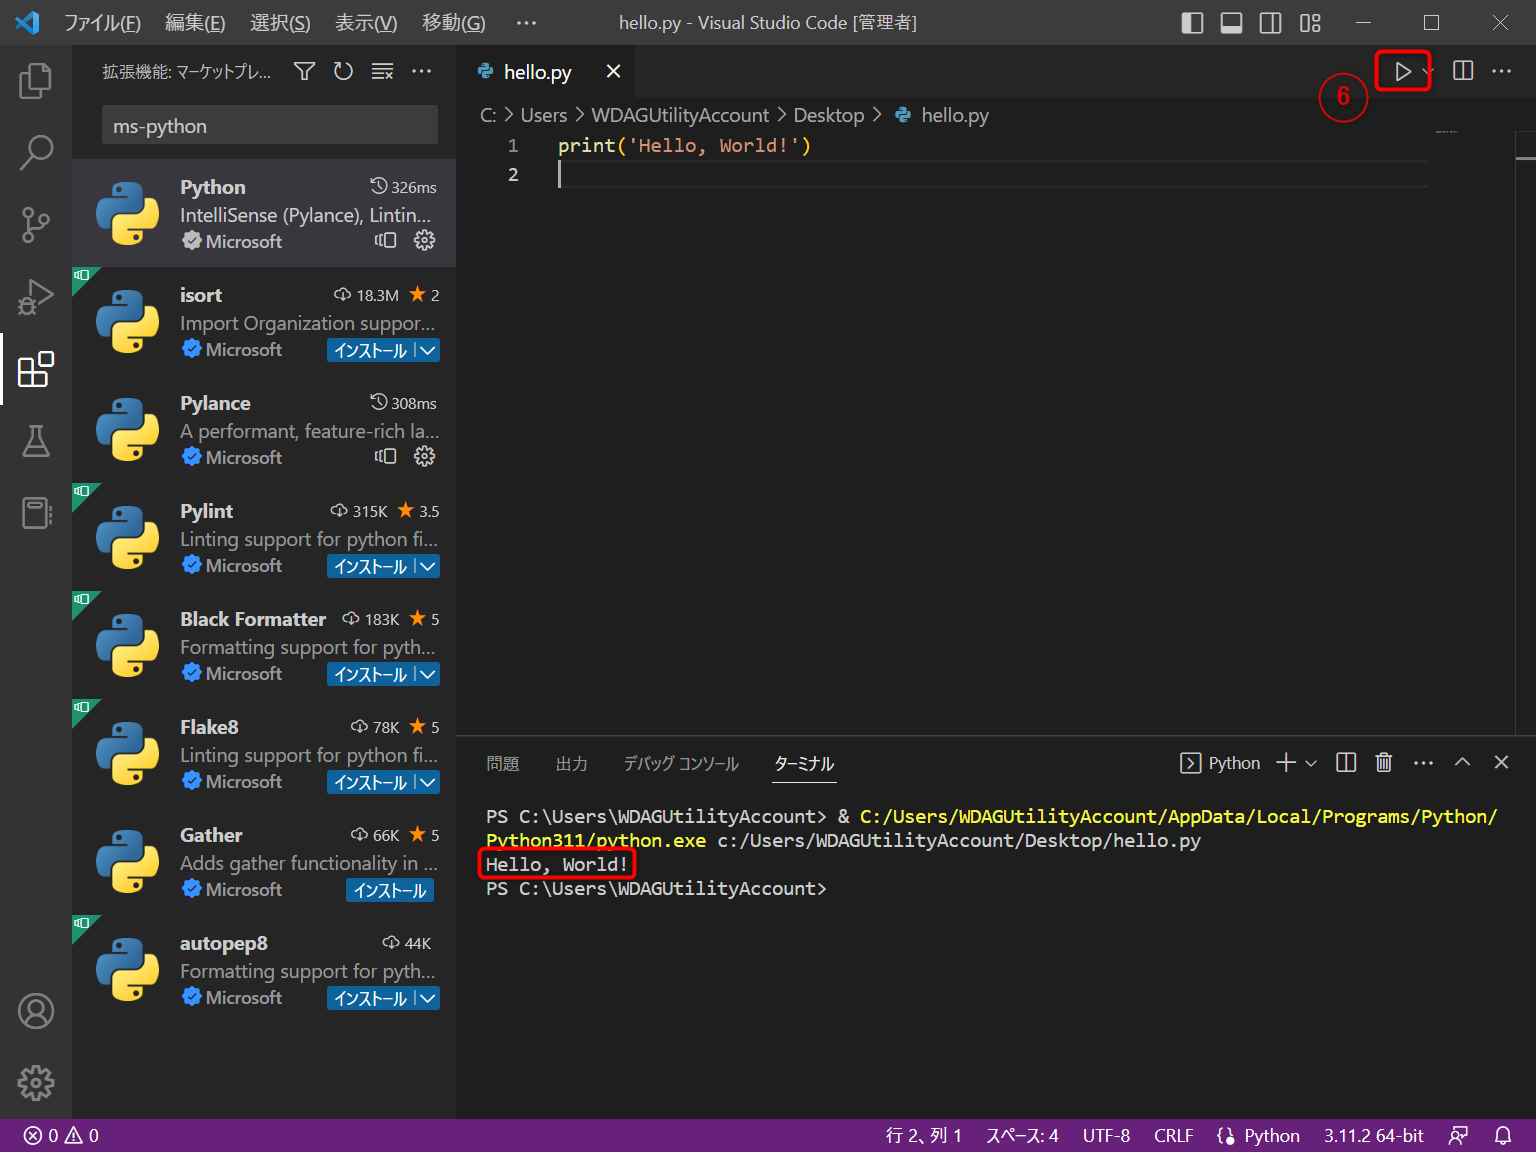1536x1152 pixels.
Task: Switch to the 問題 panel tab
Action: click(x=503, y=764)
